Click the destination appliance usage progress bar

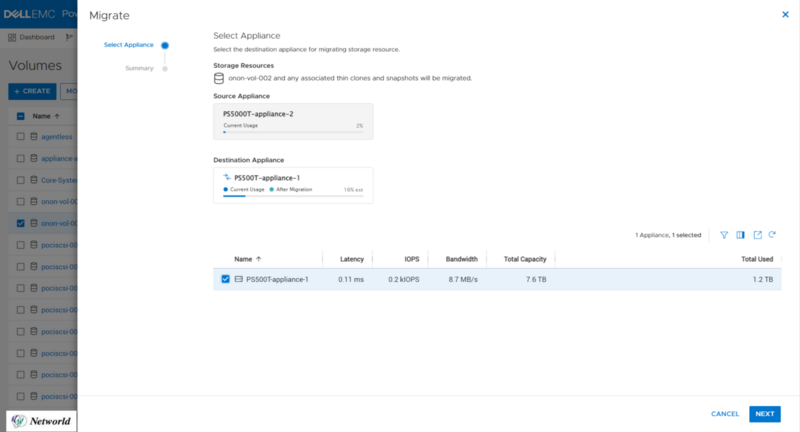[x=293, y=196]
